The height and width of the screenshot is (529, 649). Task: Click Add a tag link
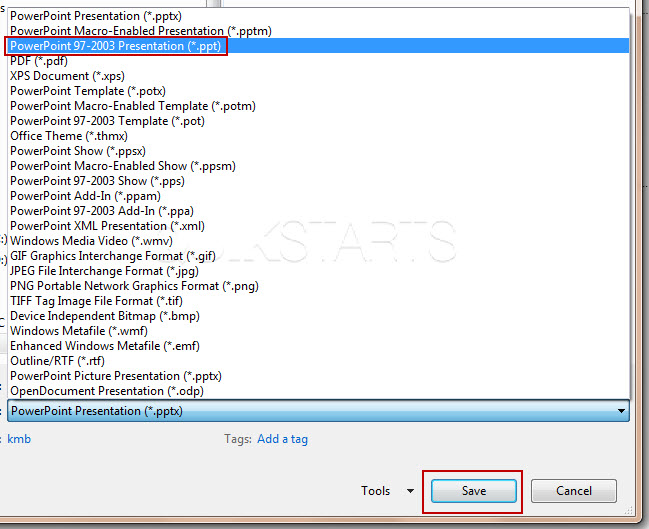pyautogui.click(x=282, y=439)
